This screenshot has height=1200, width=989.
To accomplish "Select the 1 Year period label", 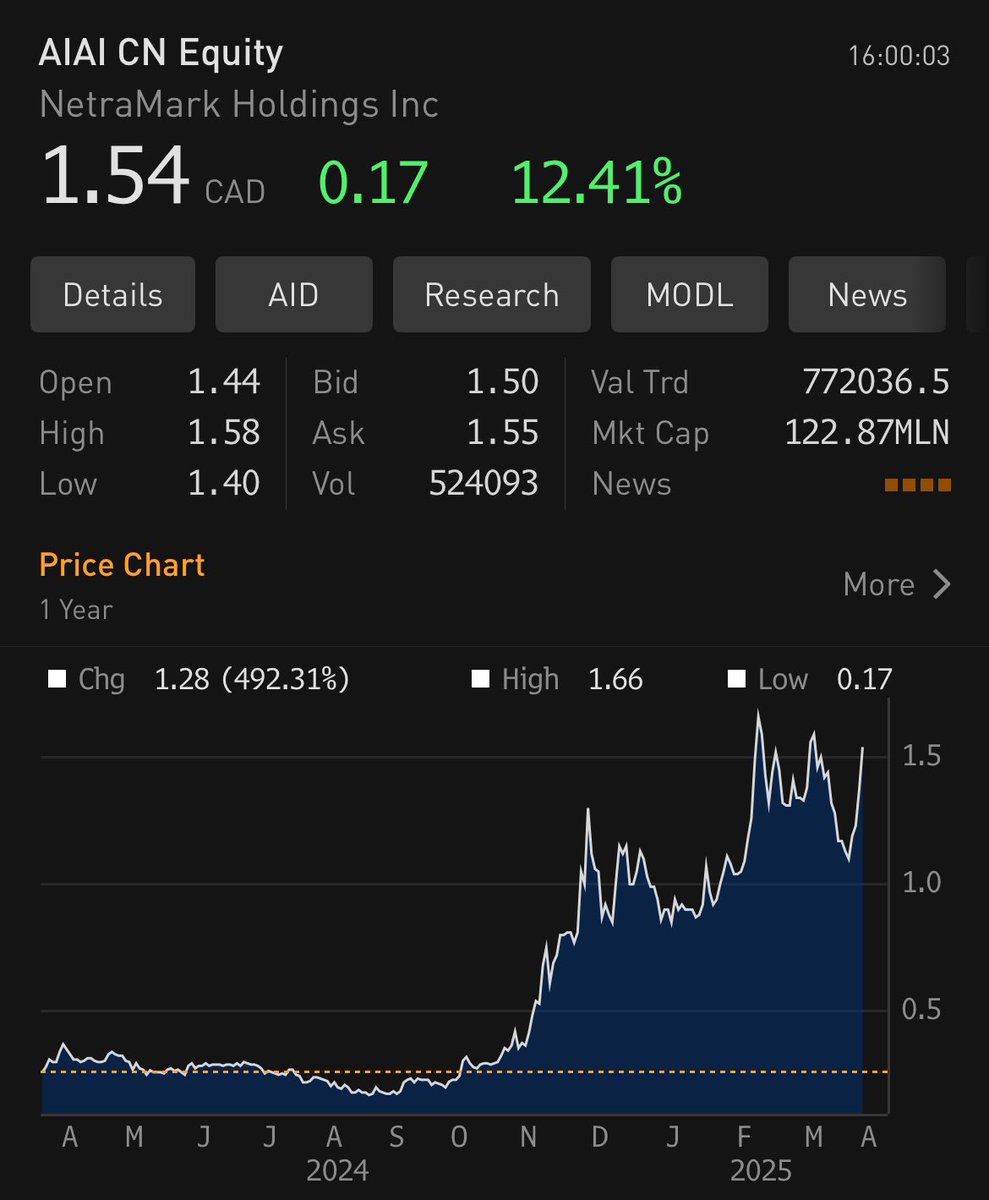I will (76, 610).
